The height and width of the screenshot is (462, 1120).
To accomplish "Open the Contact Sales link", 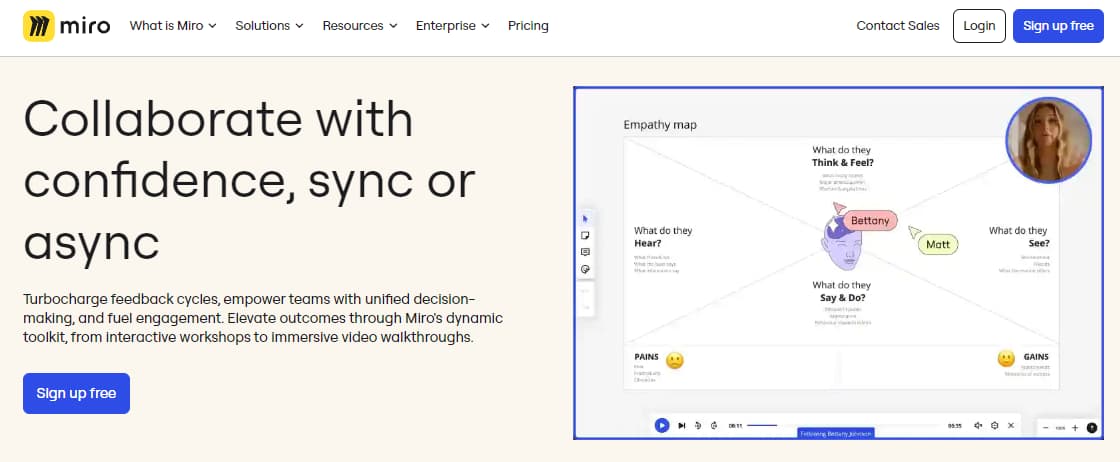I will tap(898, 26).
